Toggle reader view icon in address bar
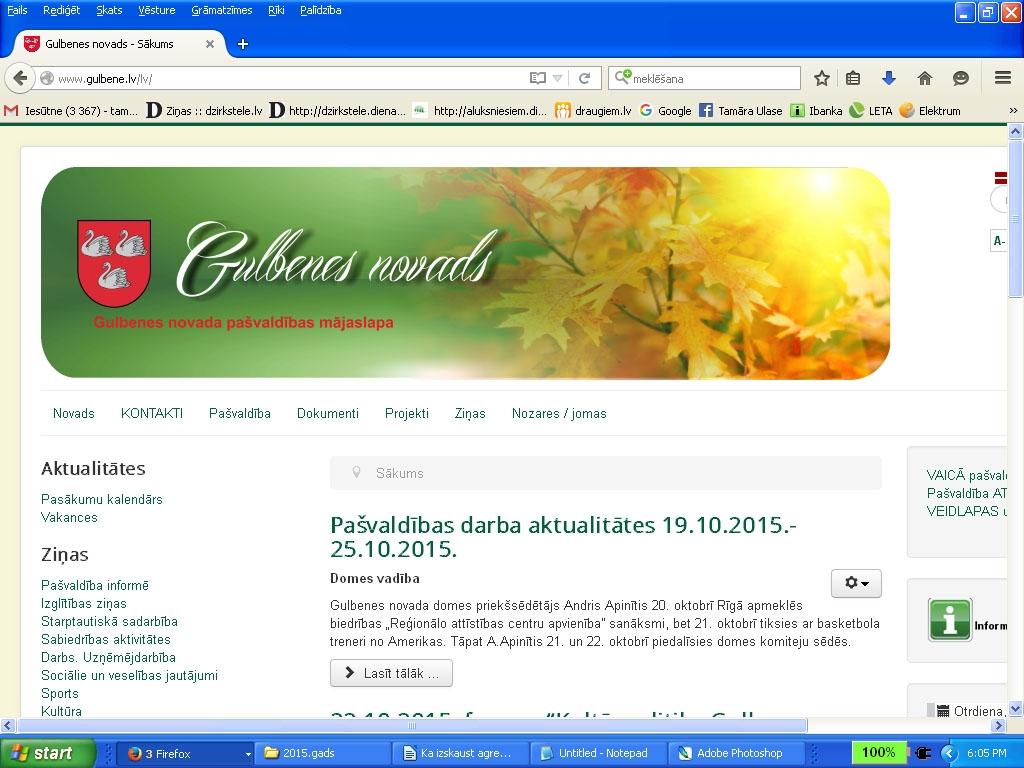1024x768 pixels. 538,78
